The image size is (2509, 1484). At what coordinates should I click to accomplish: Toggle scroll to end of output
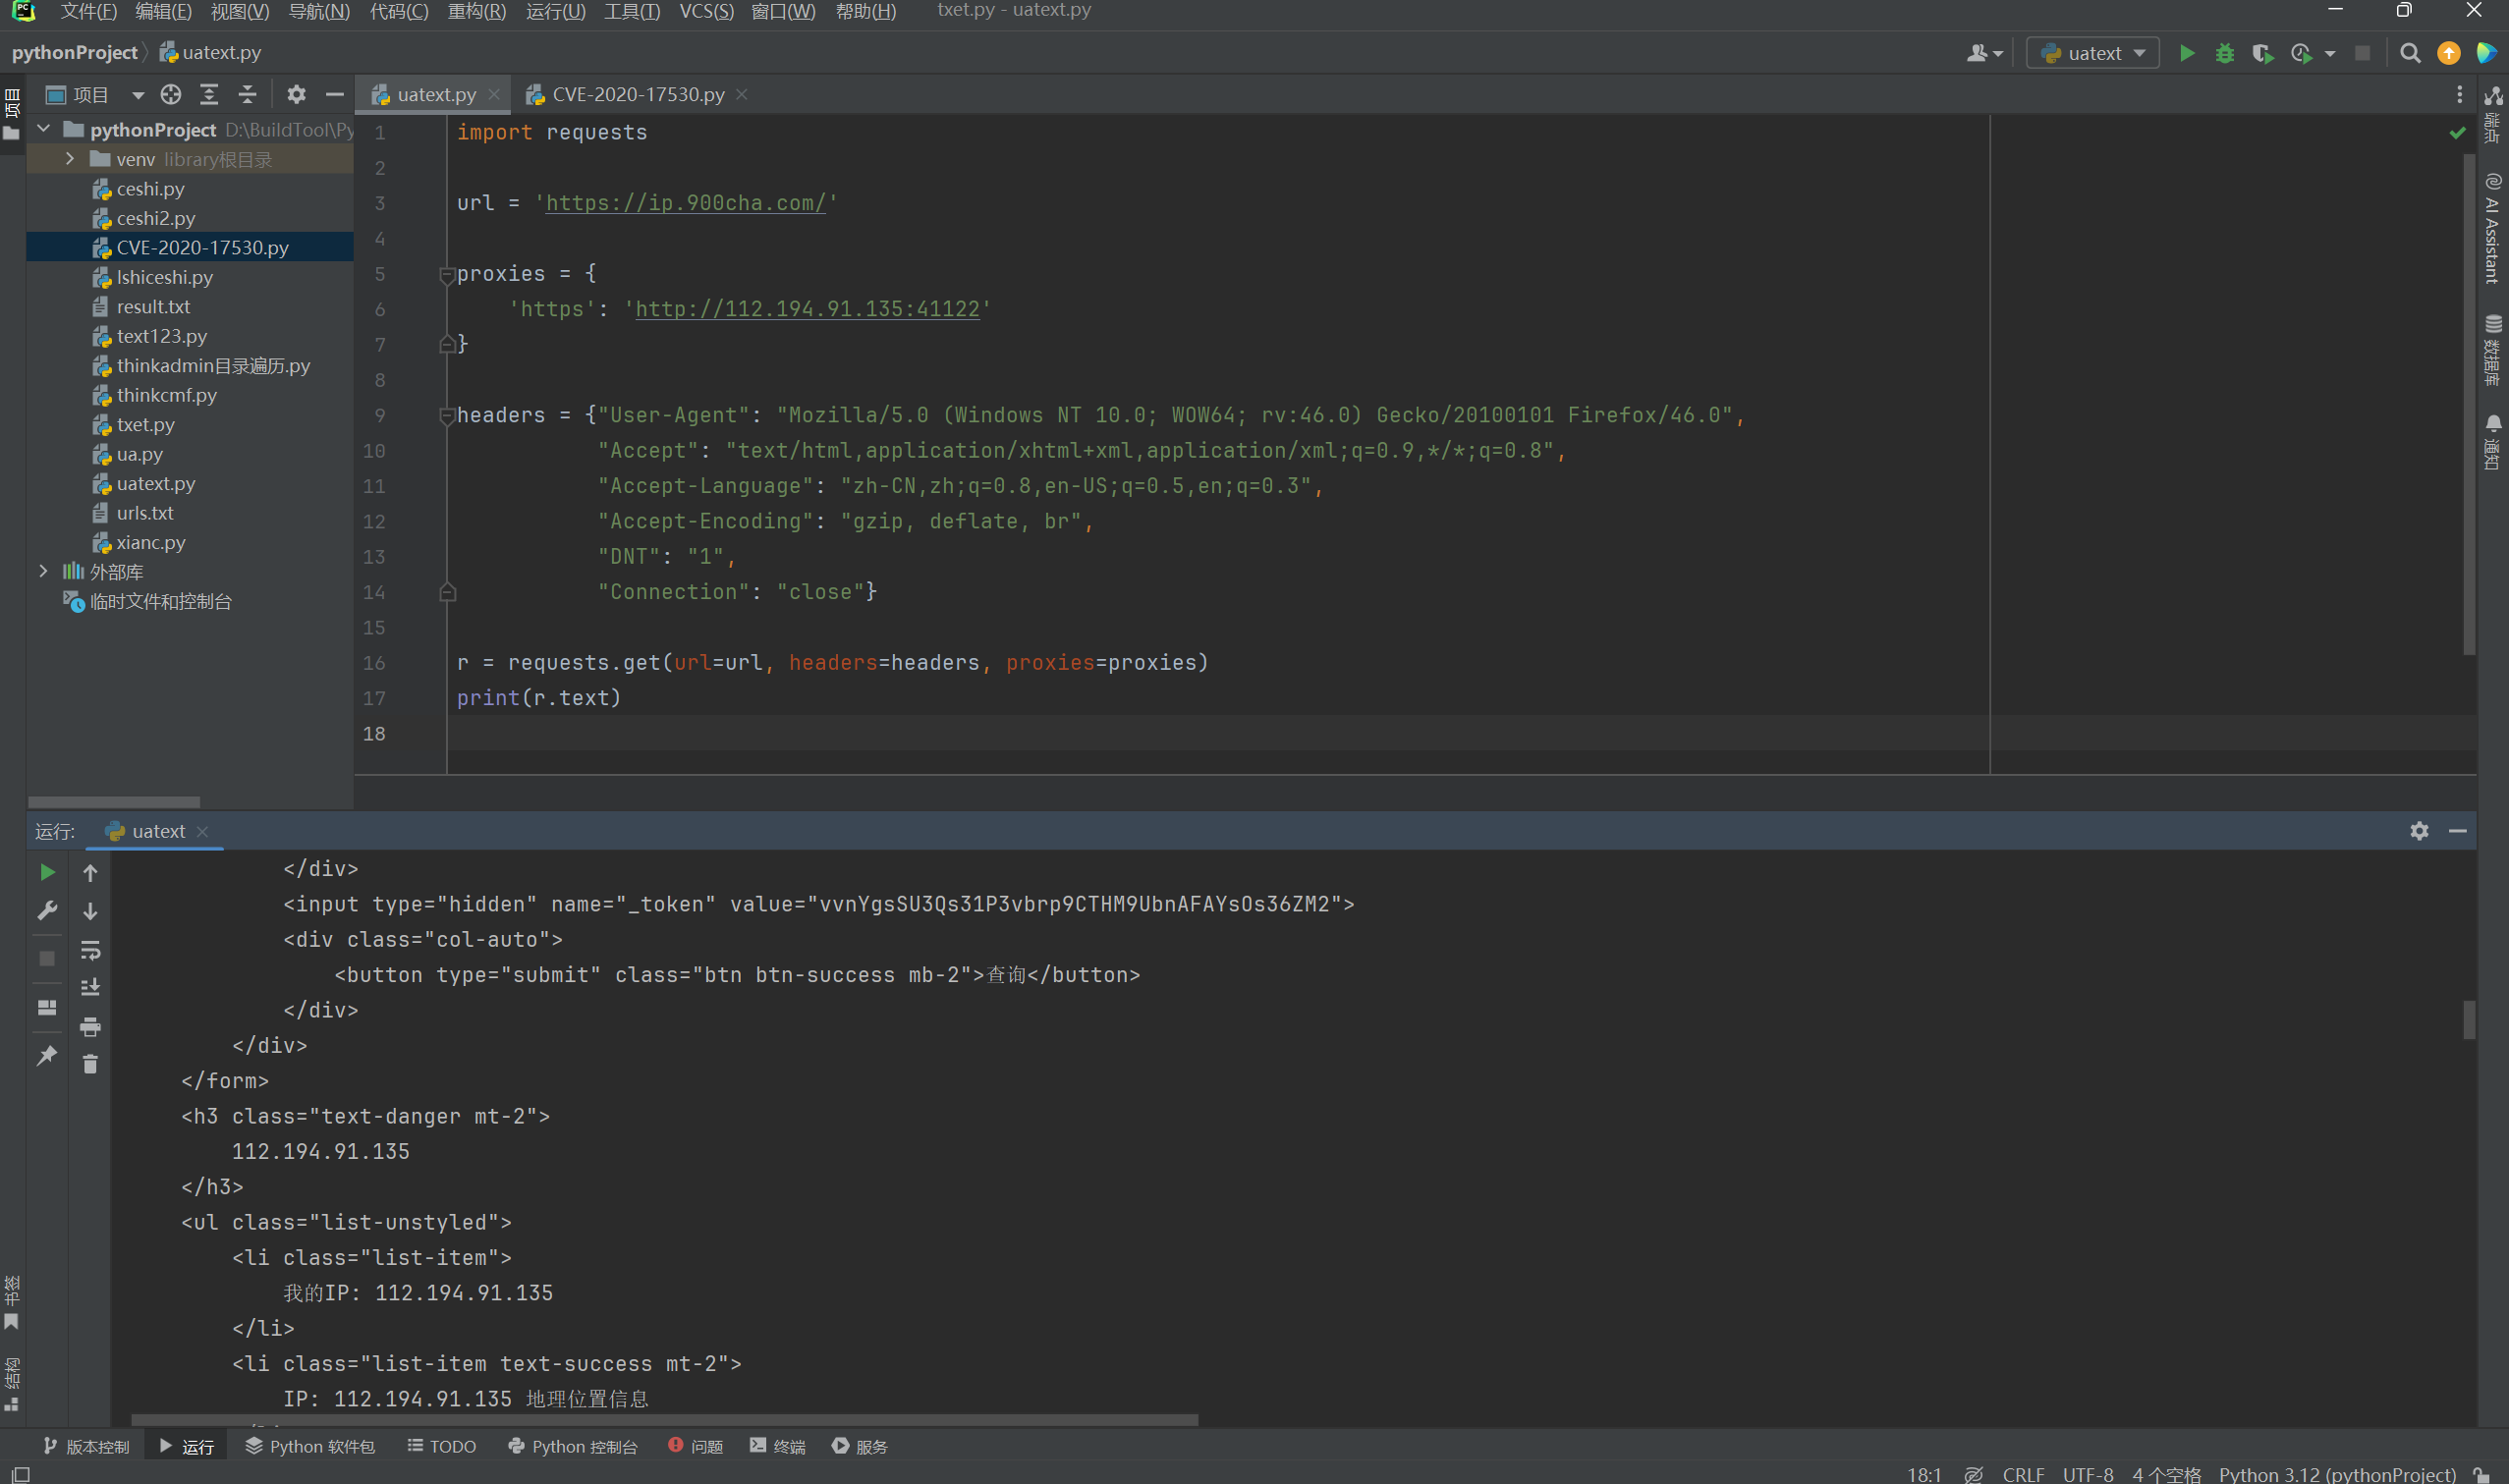click(x=90, y=987)
